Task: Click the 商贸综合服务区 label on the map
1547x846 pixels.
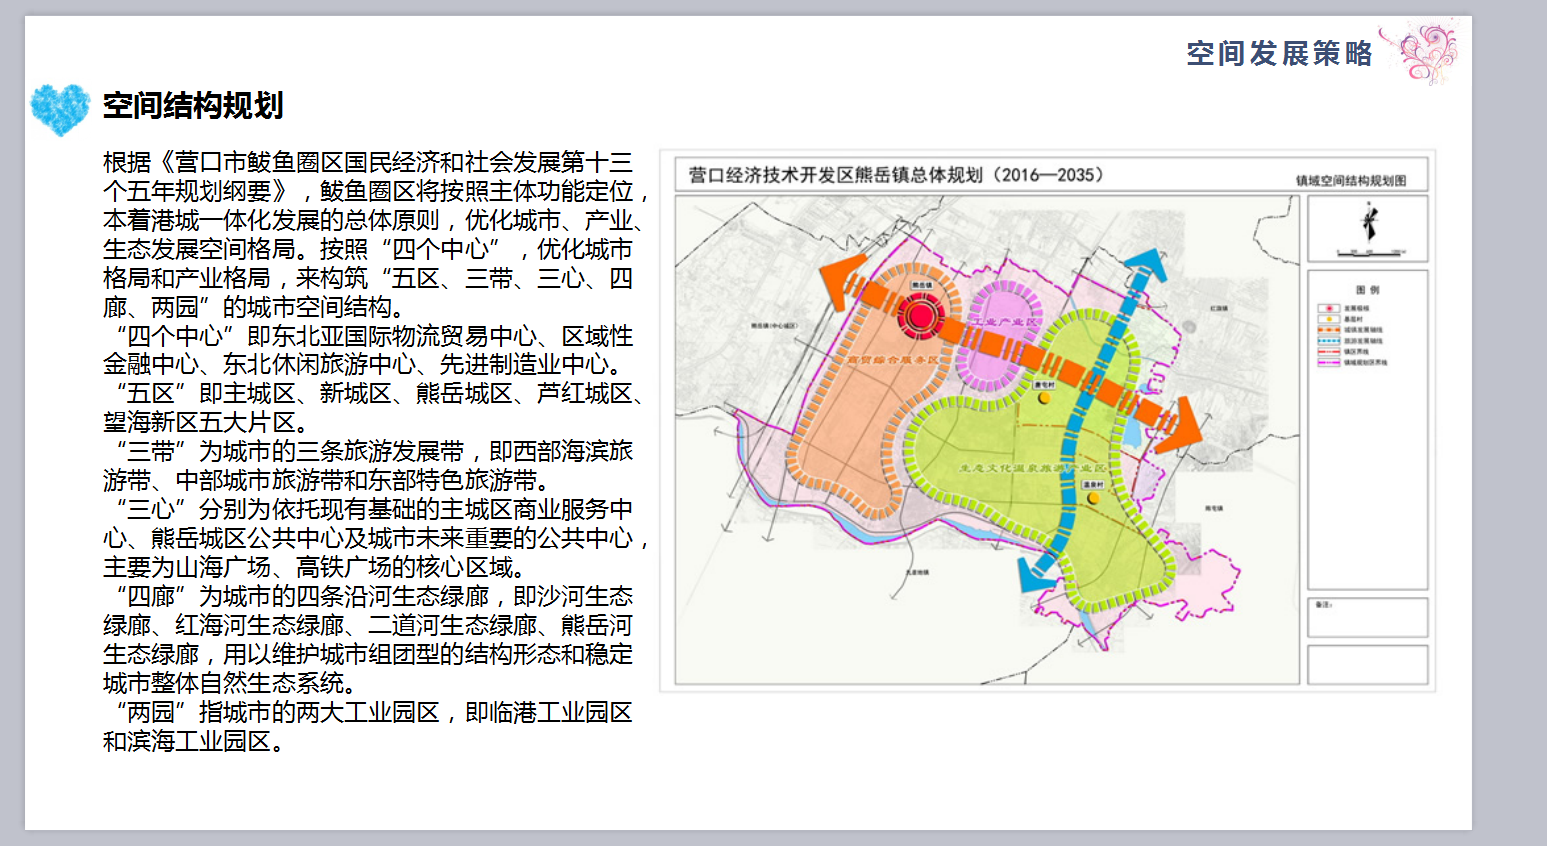Action: coord(894,359)
